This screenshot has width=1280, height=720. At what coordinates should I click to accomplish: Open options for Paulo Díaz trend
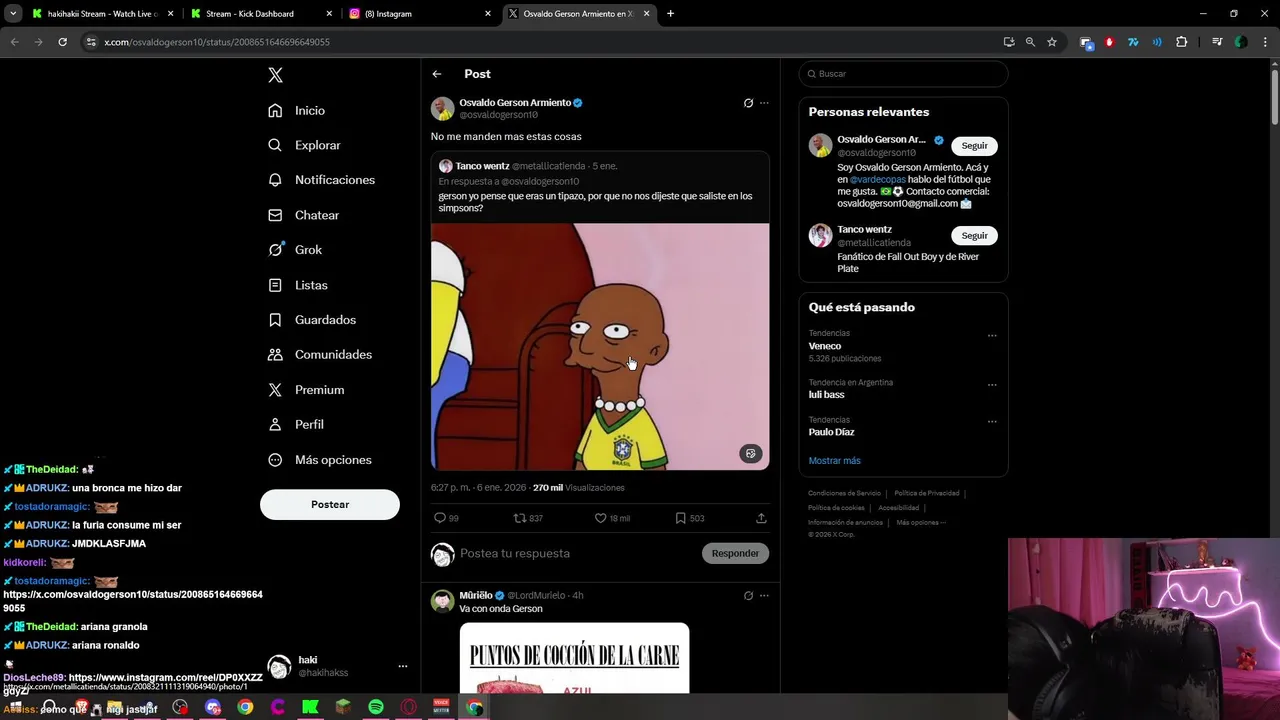992,422
